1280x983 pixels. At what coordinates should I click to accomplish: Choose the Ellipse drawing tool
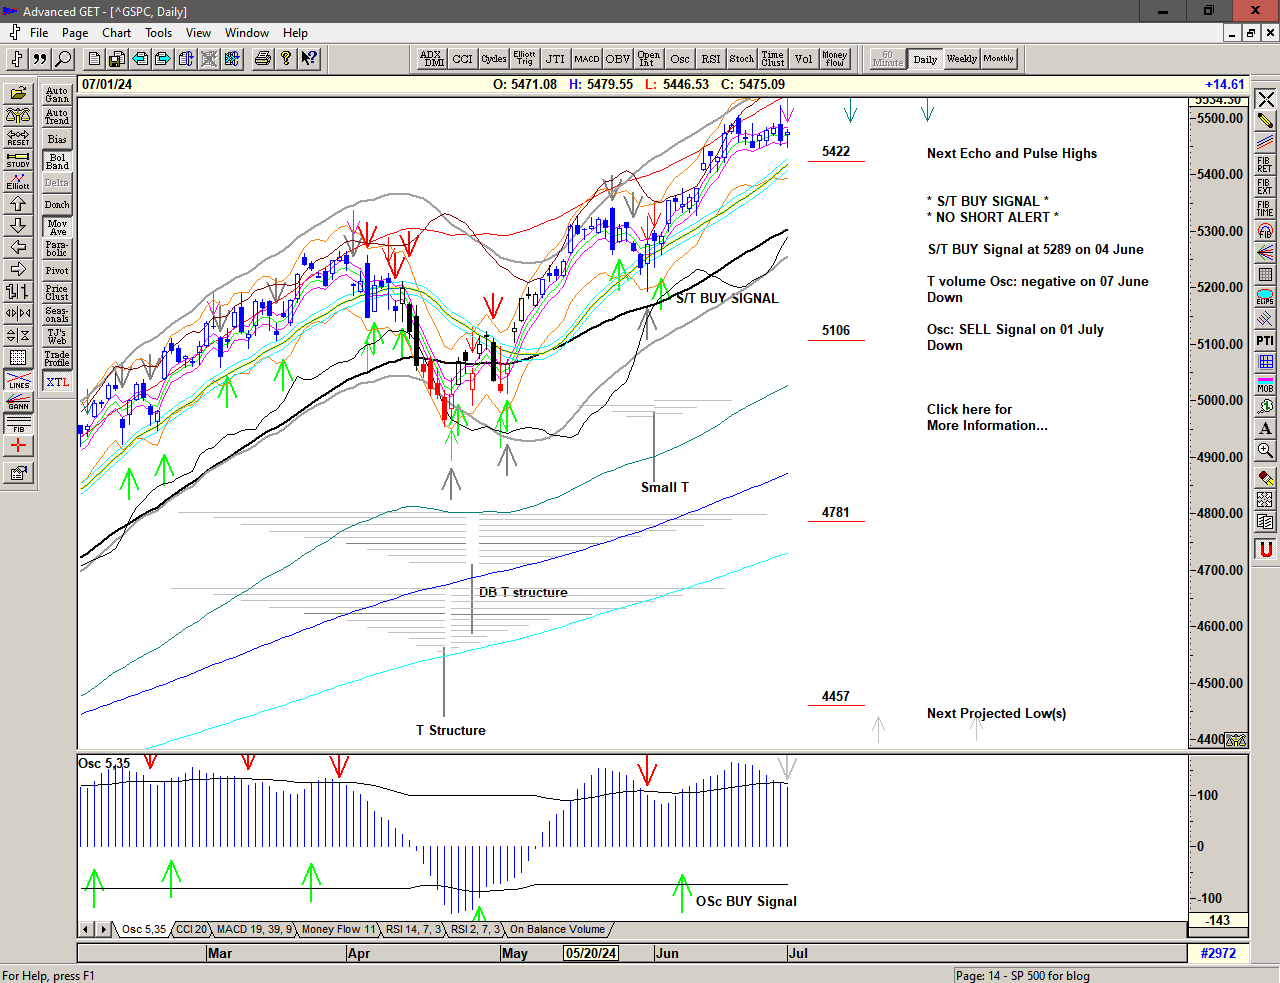click(1265, 297)
